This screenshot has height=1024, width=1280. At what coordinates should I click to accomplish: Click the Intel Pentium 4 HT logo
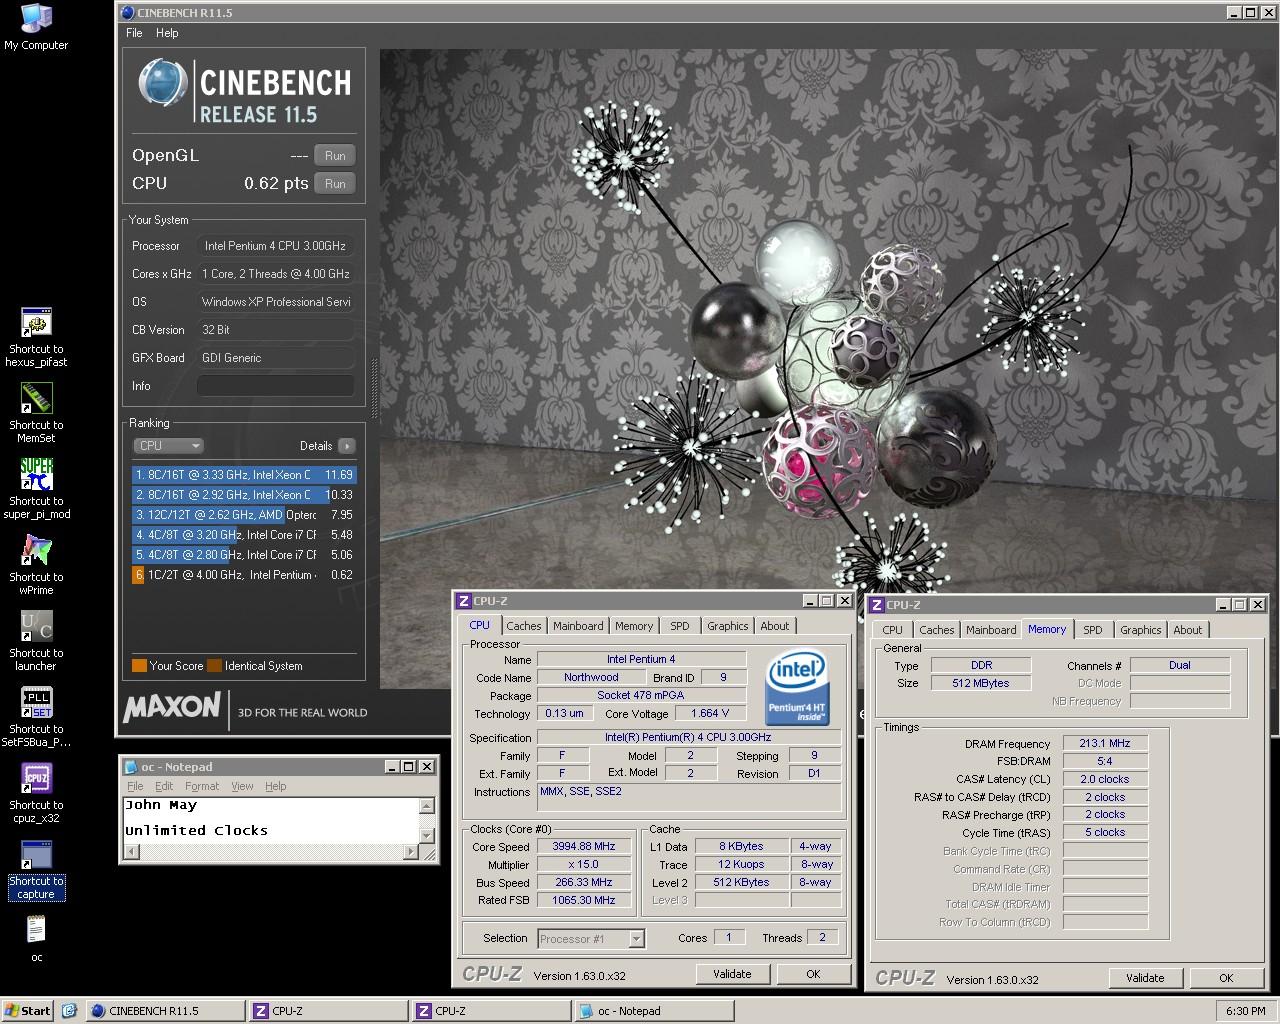click(796, 686)
